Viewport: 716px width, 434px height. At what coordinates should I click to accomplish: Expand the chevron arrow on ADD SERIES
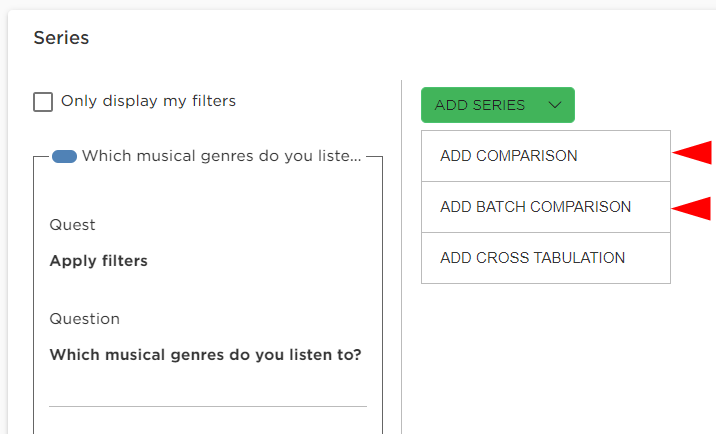555,105
